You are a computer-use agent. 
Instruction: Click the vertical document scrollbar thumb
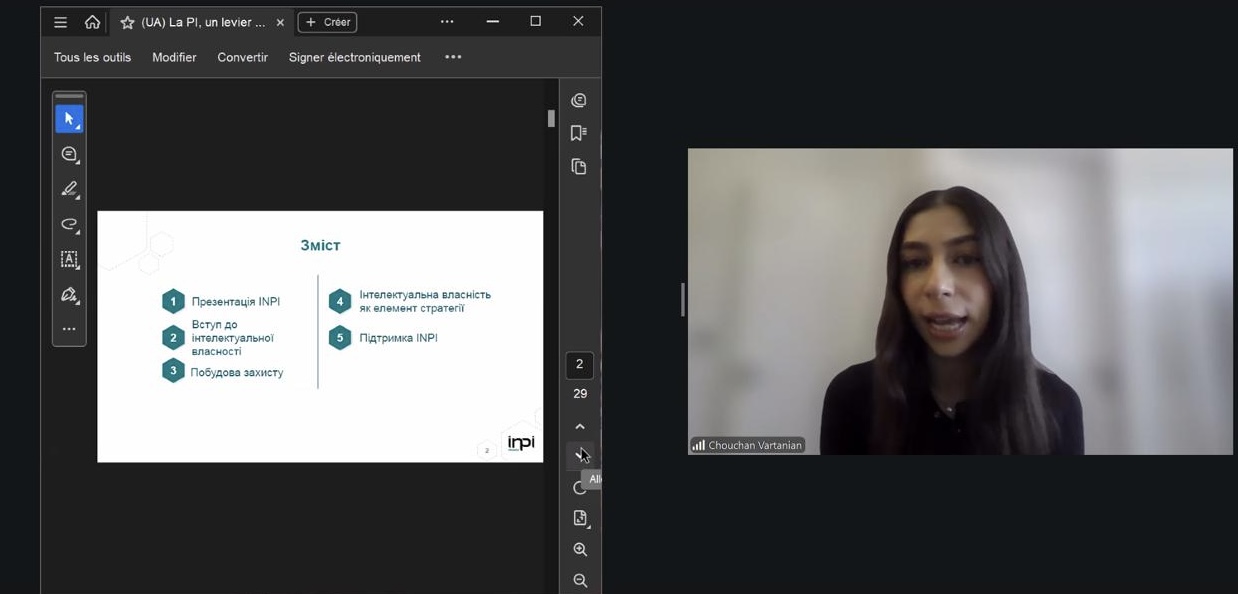[x=551, y=118]
